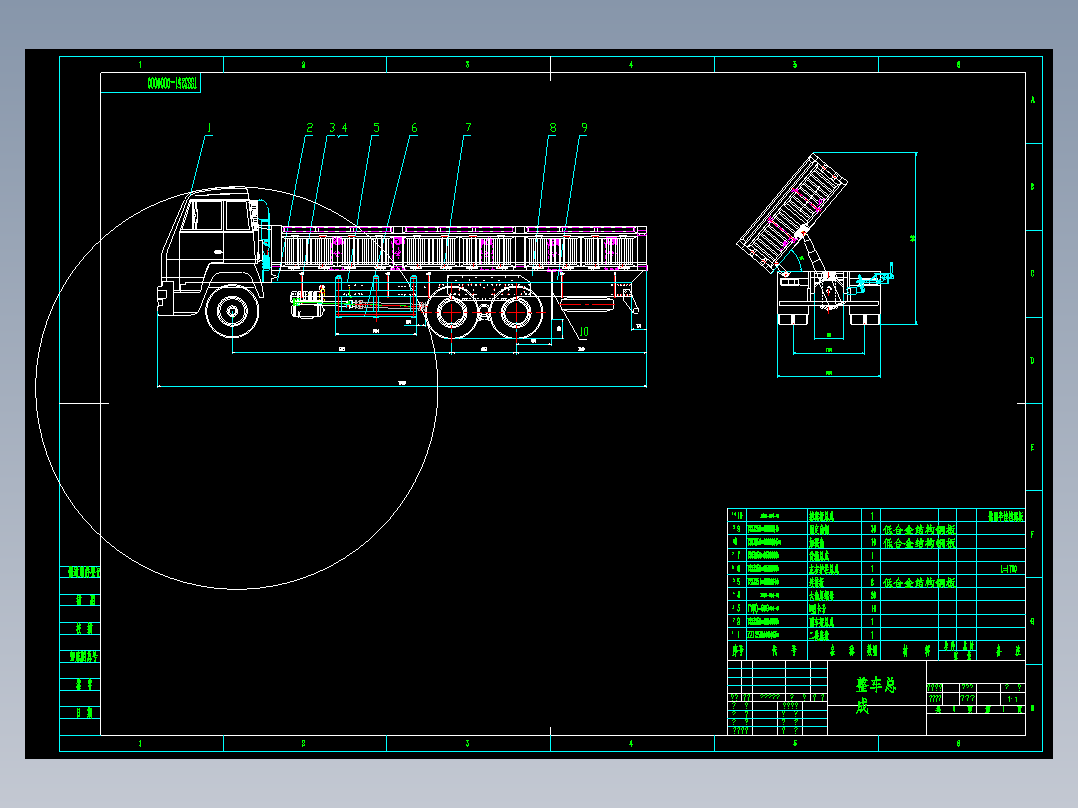Click callout number 2 in the drawing

309,128
